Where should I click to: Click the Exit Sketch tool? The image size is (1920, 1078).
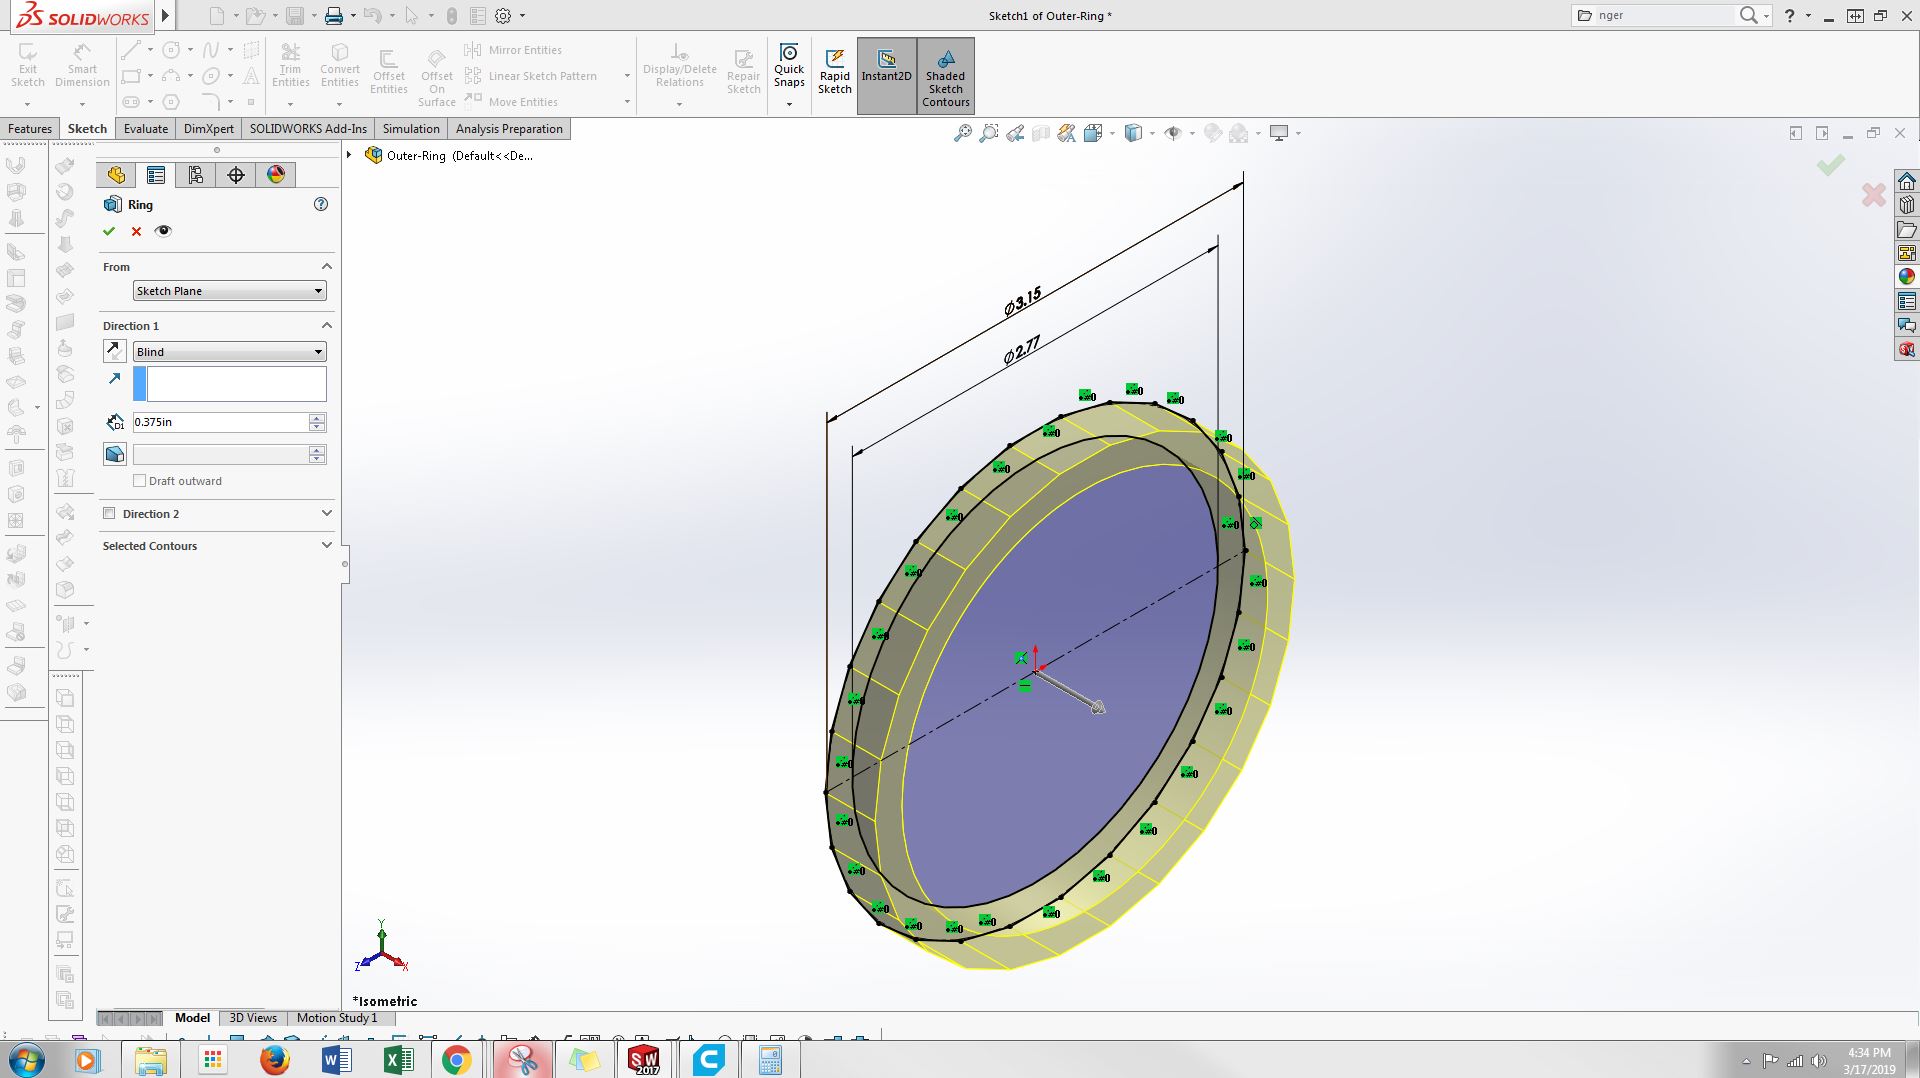click(x=28, y=66)
